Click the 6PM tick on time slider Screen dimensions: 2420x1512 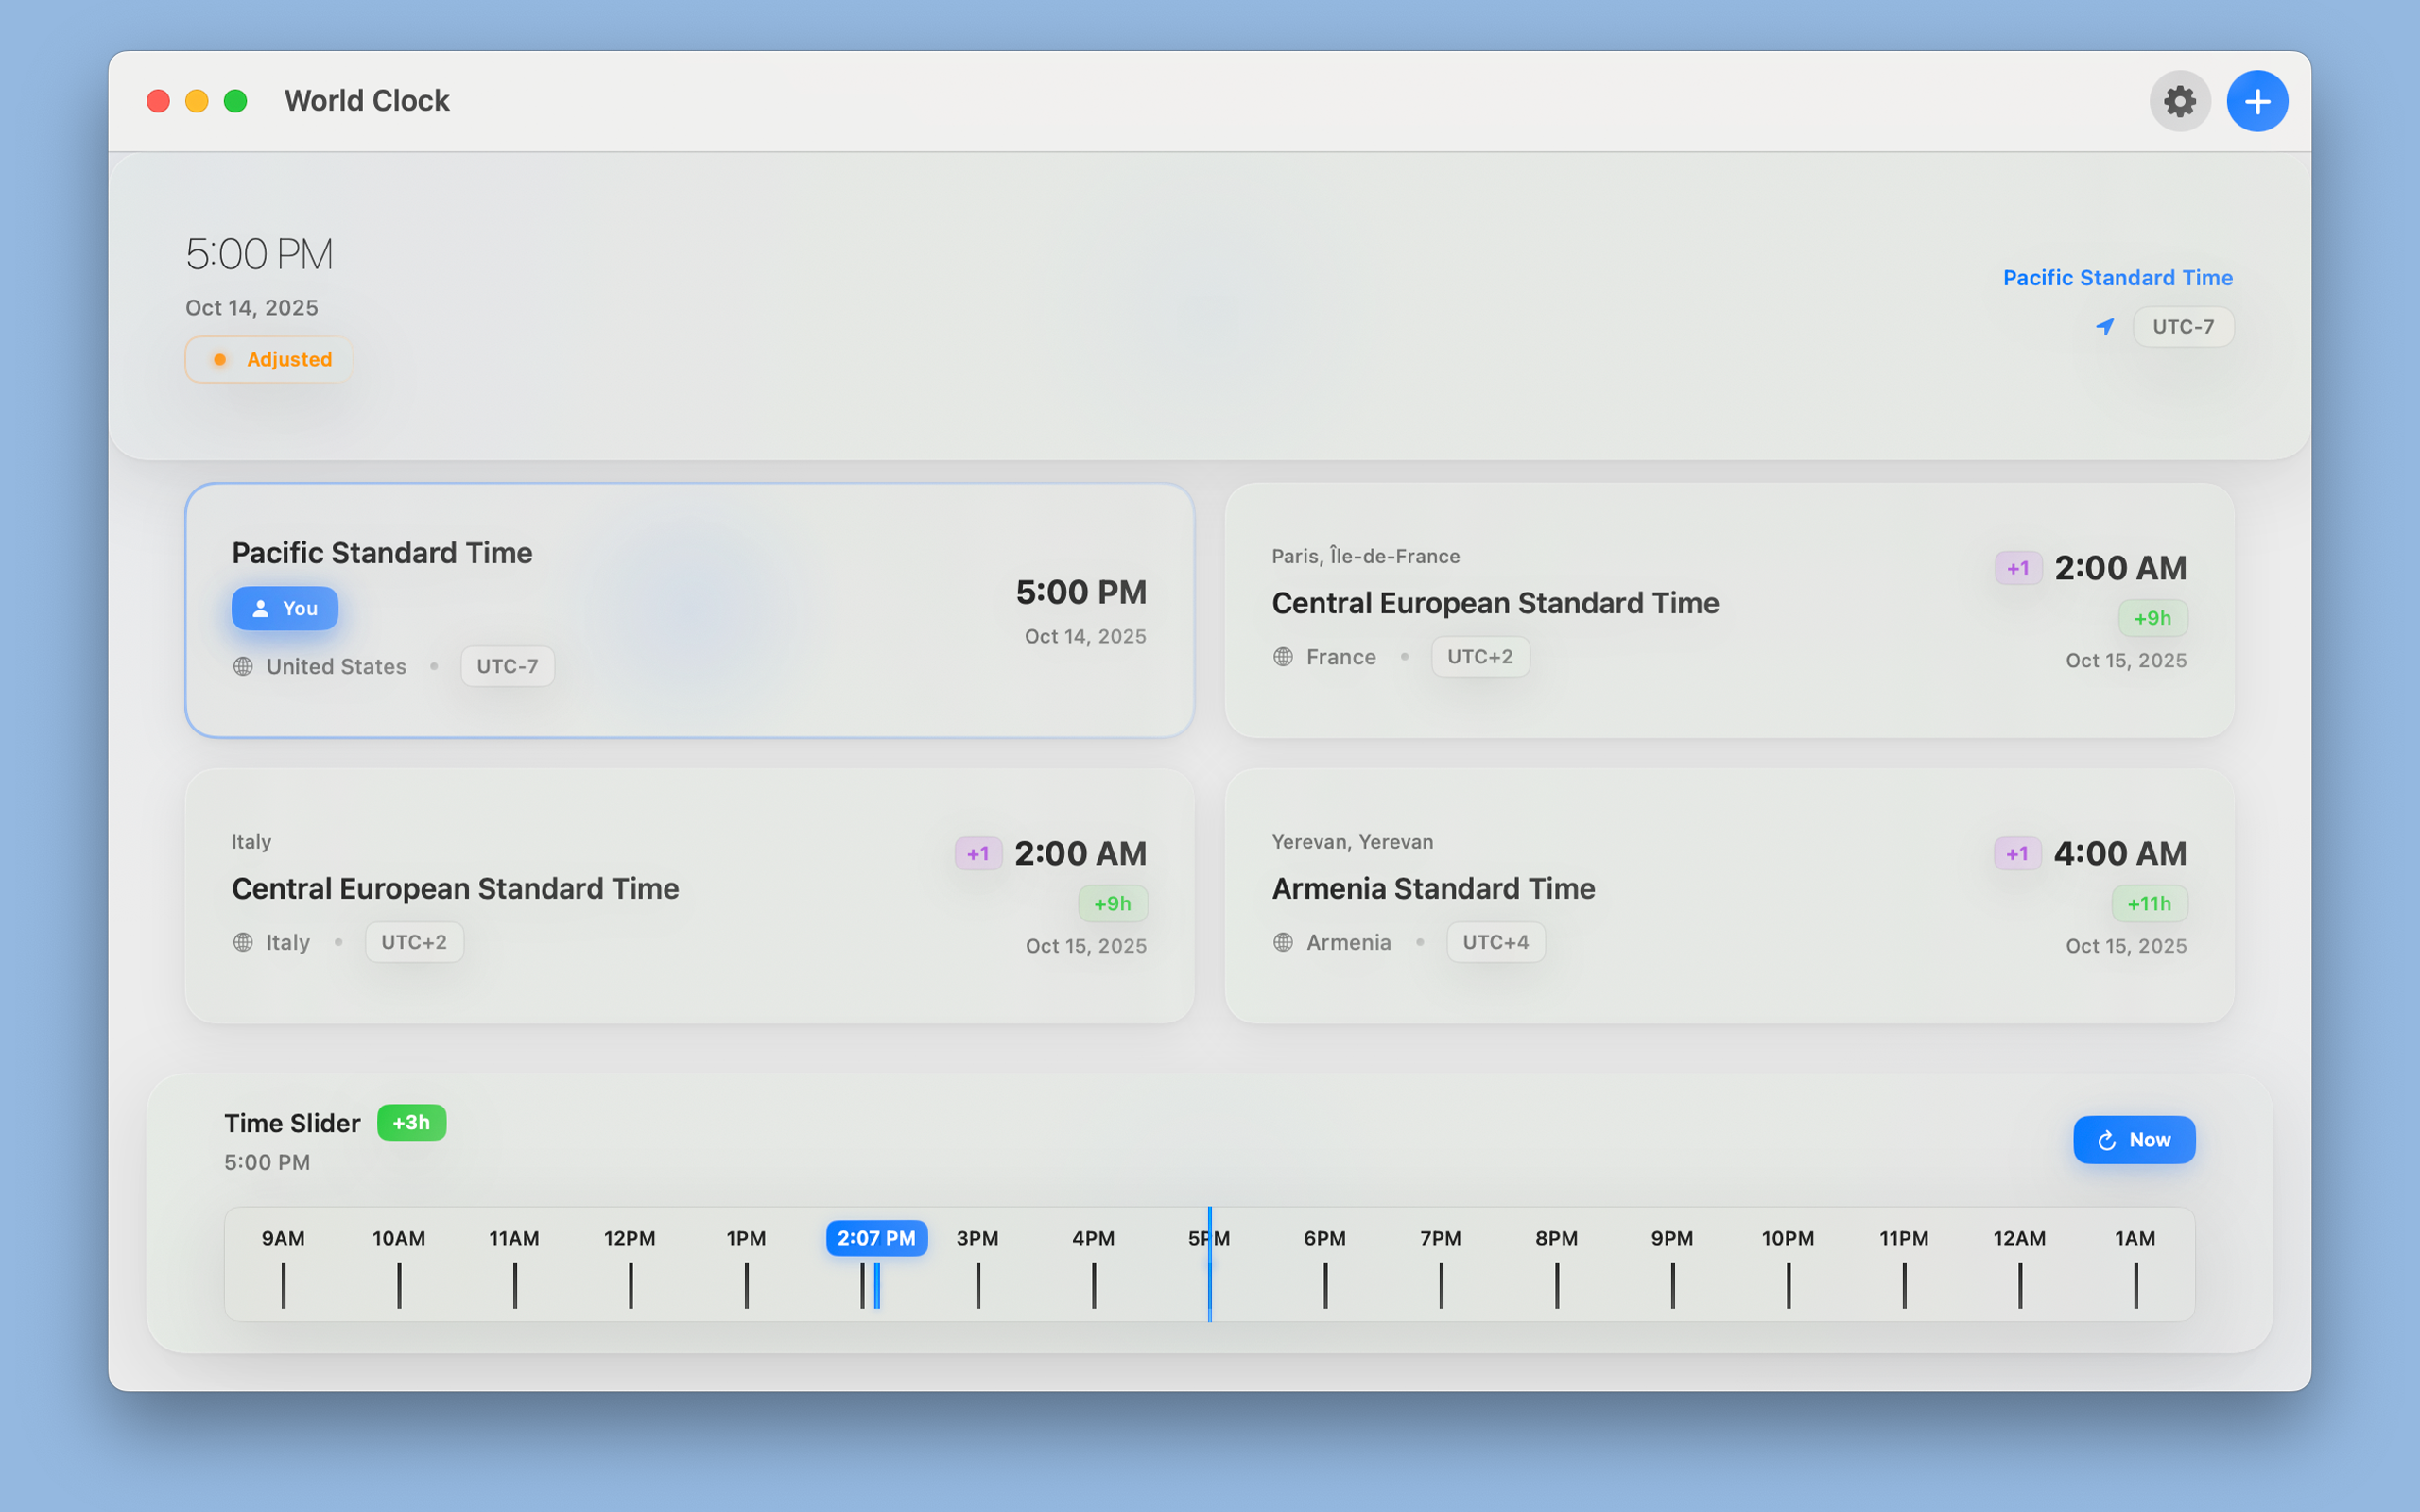1325,1284
